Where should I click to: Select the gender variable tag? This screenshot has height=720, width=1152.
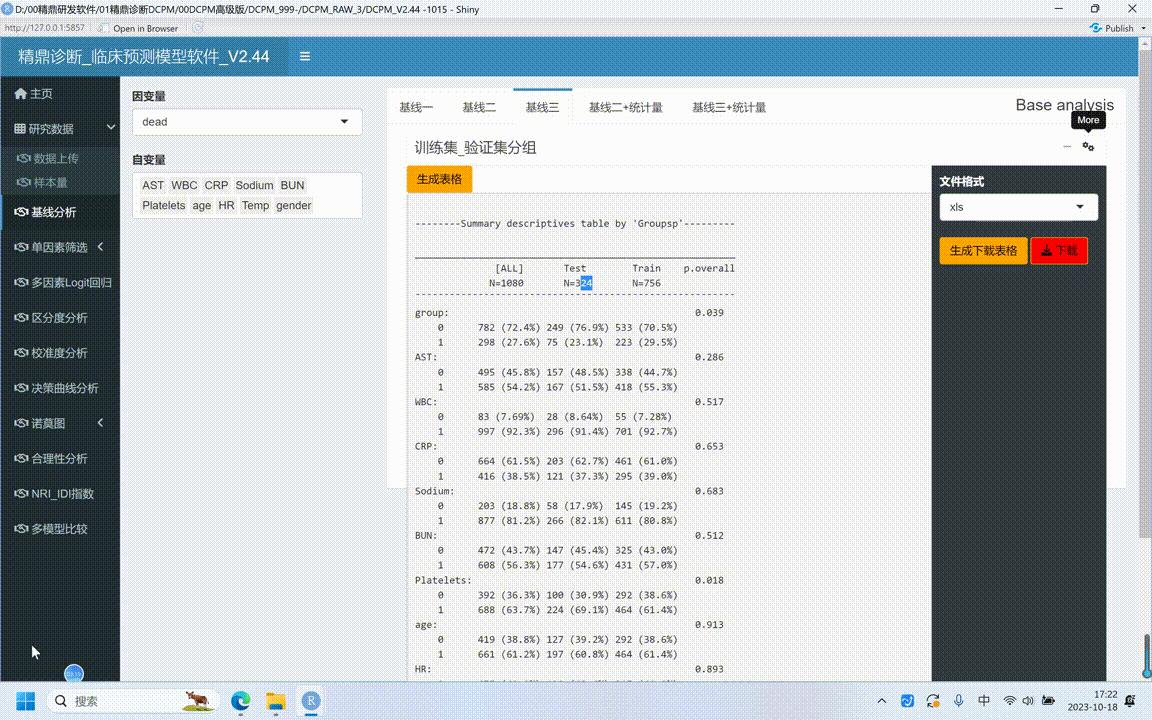293,206
